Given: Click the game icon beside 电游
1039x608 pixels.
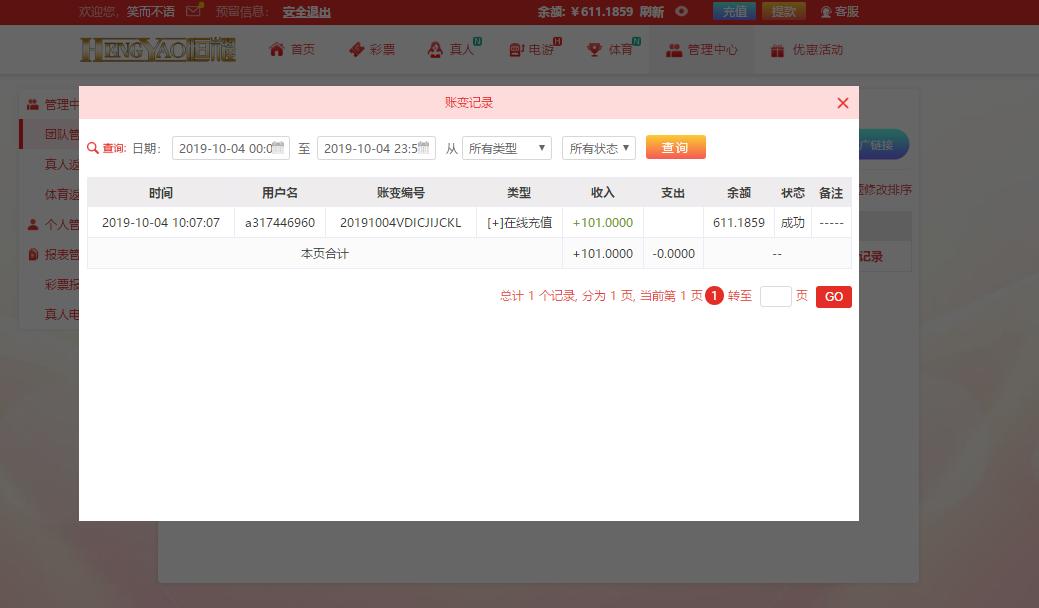Looking at the screenshot, I should (516, 50).
